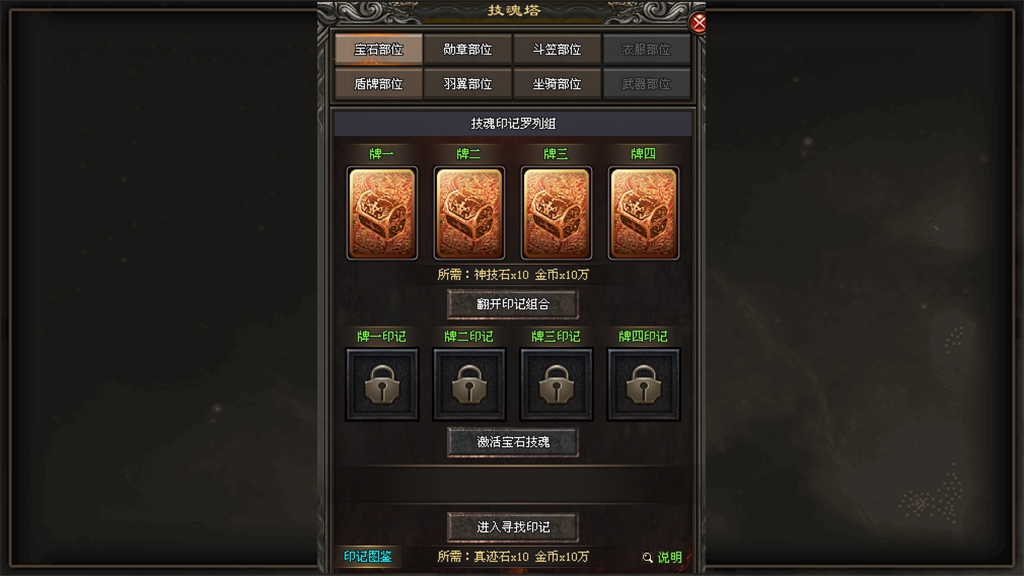Select the locked 牌二印记 padlock slot

point(469,384)
